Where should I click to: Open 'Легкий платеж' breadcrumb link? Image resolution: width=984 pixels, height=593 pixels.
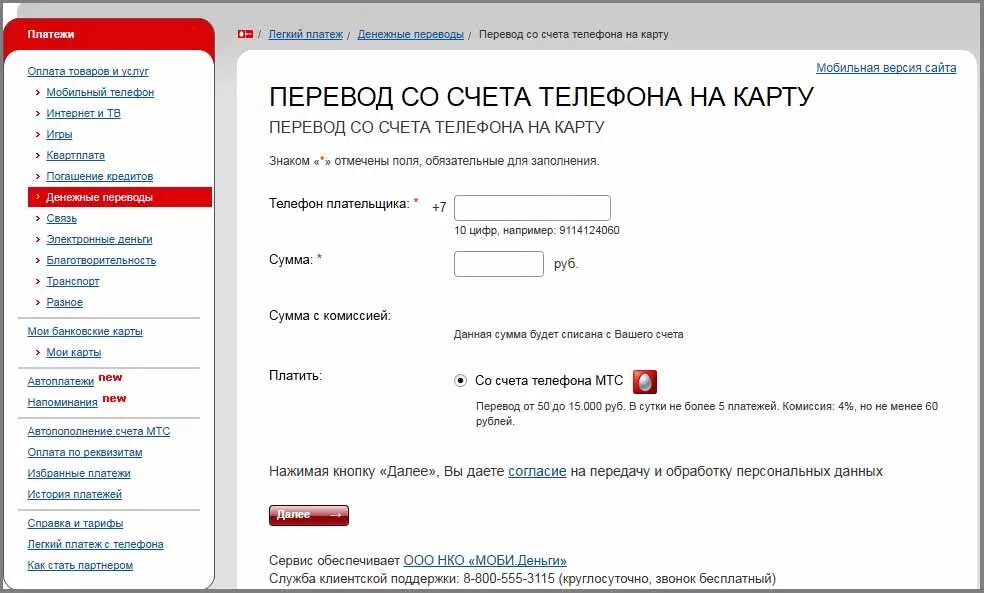pyautogui.click(x=306, y=35)
